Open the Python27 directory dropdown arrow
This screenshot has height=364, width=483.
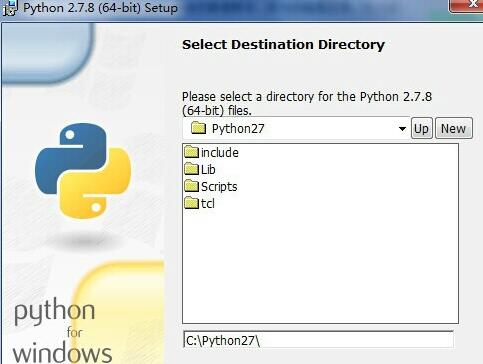click(402, 129)
